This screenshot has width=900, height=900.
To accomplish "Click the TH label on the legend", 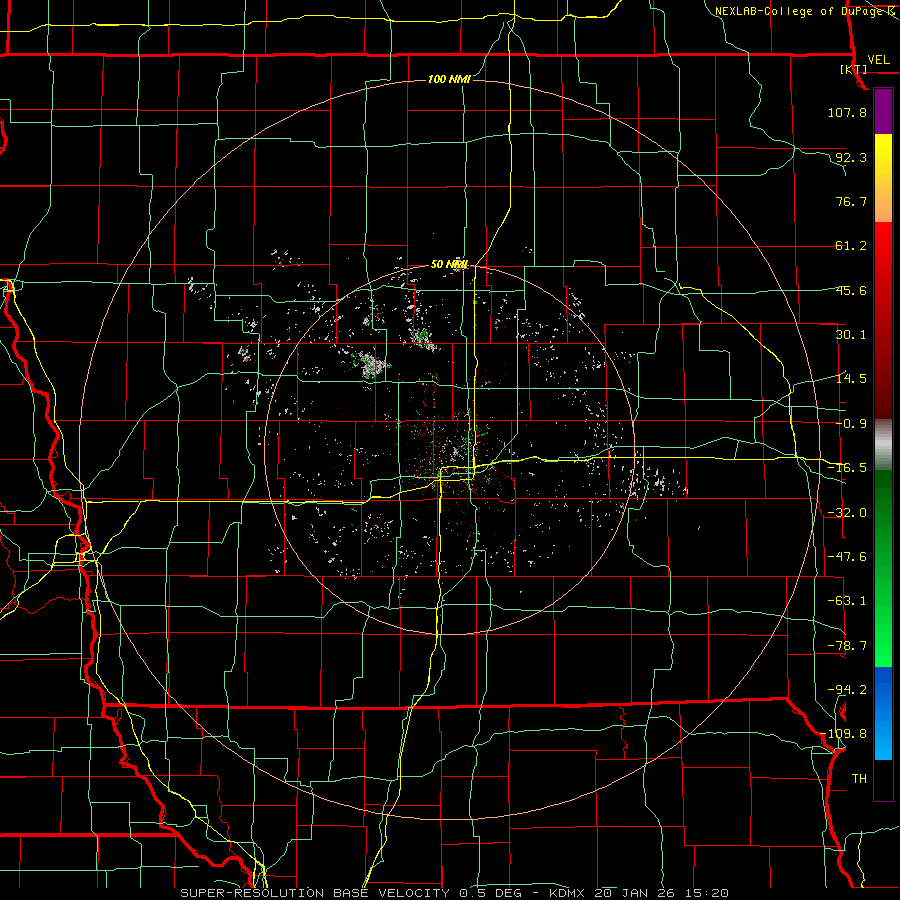I will (859, 778).
